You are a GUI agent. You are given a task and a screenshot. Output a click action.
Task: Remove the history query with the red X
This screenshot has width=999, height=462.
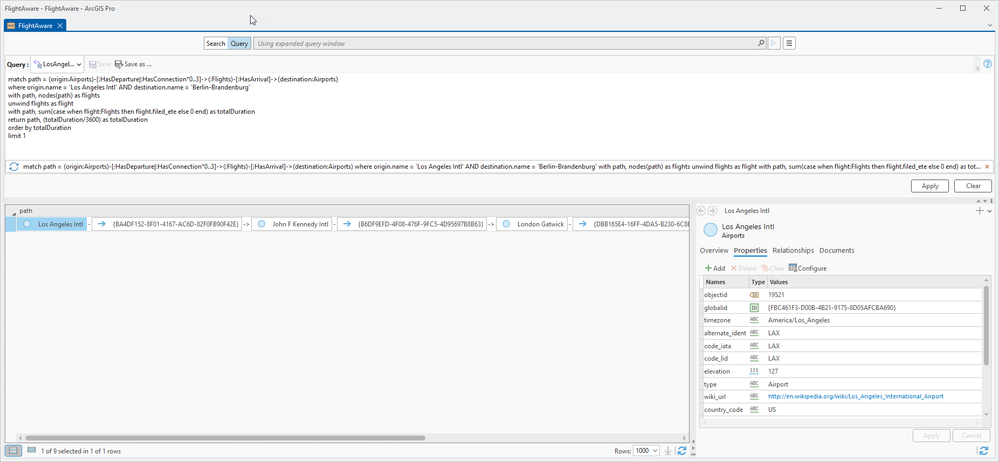pyautogui.click(x=987, y=166)
